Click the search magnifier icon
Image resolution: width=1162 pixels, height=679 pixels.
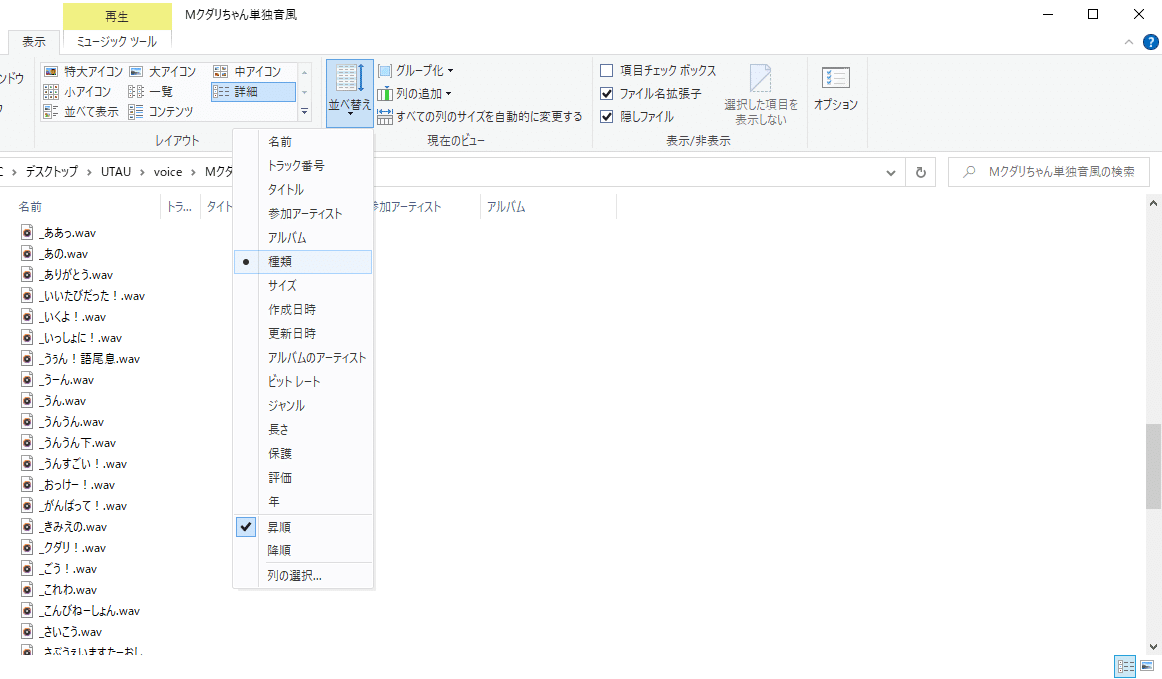click(x=969, y=172)
